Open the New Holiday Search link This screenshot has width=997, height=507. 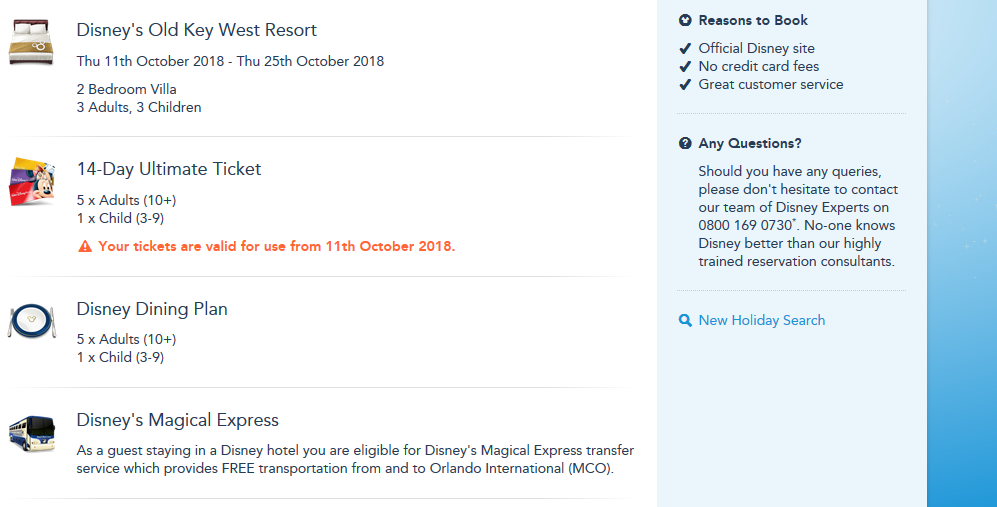tap(761, 321)
